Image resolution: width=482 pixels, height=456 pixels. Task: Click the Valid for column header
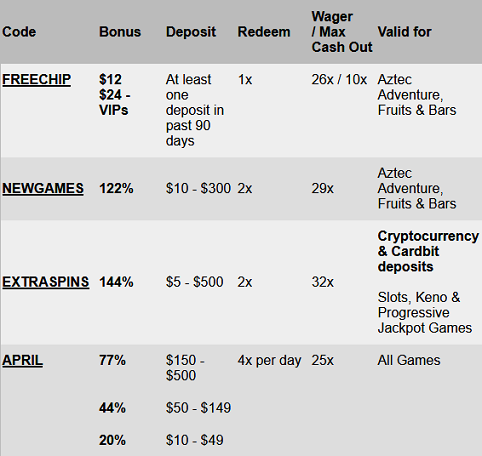404,32
